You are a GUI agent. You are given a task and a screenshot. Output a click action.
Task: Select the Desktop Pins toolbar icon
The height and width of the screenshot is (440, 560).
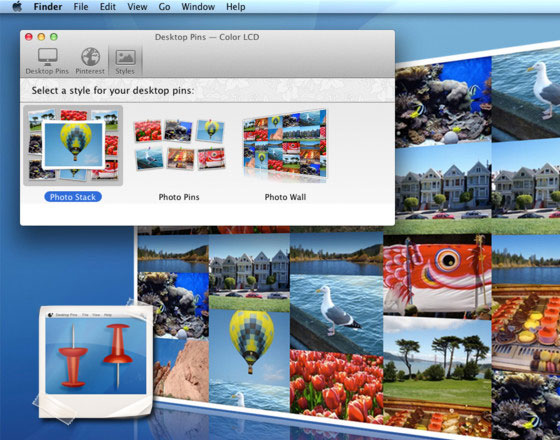click(x=47, y=61)
